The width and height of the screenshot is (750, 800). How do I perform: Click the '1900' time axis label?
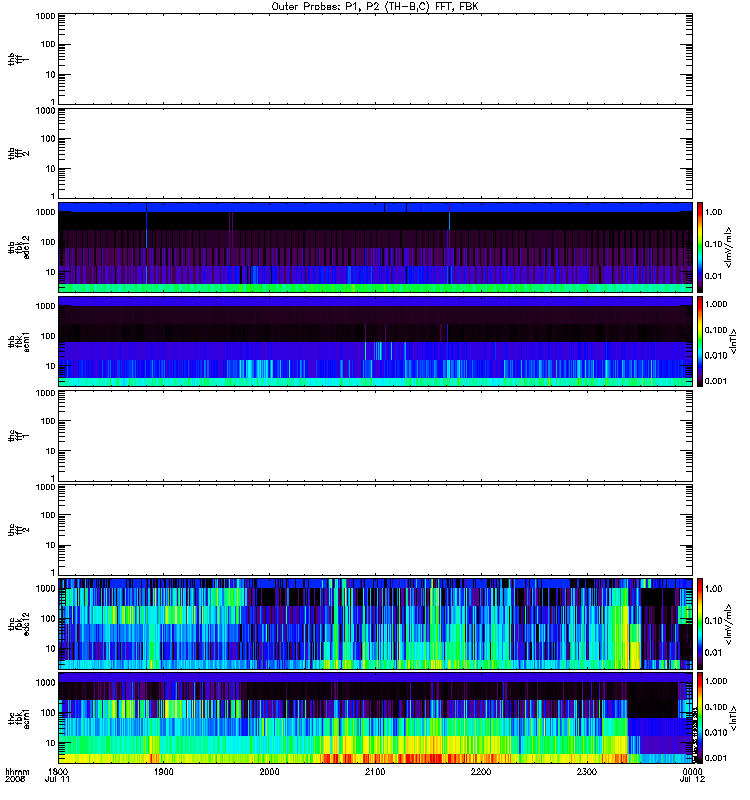[164, 771]
